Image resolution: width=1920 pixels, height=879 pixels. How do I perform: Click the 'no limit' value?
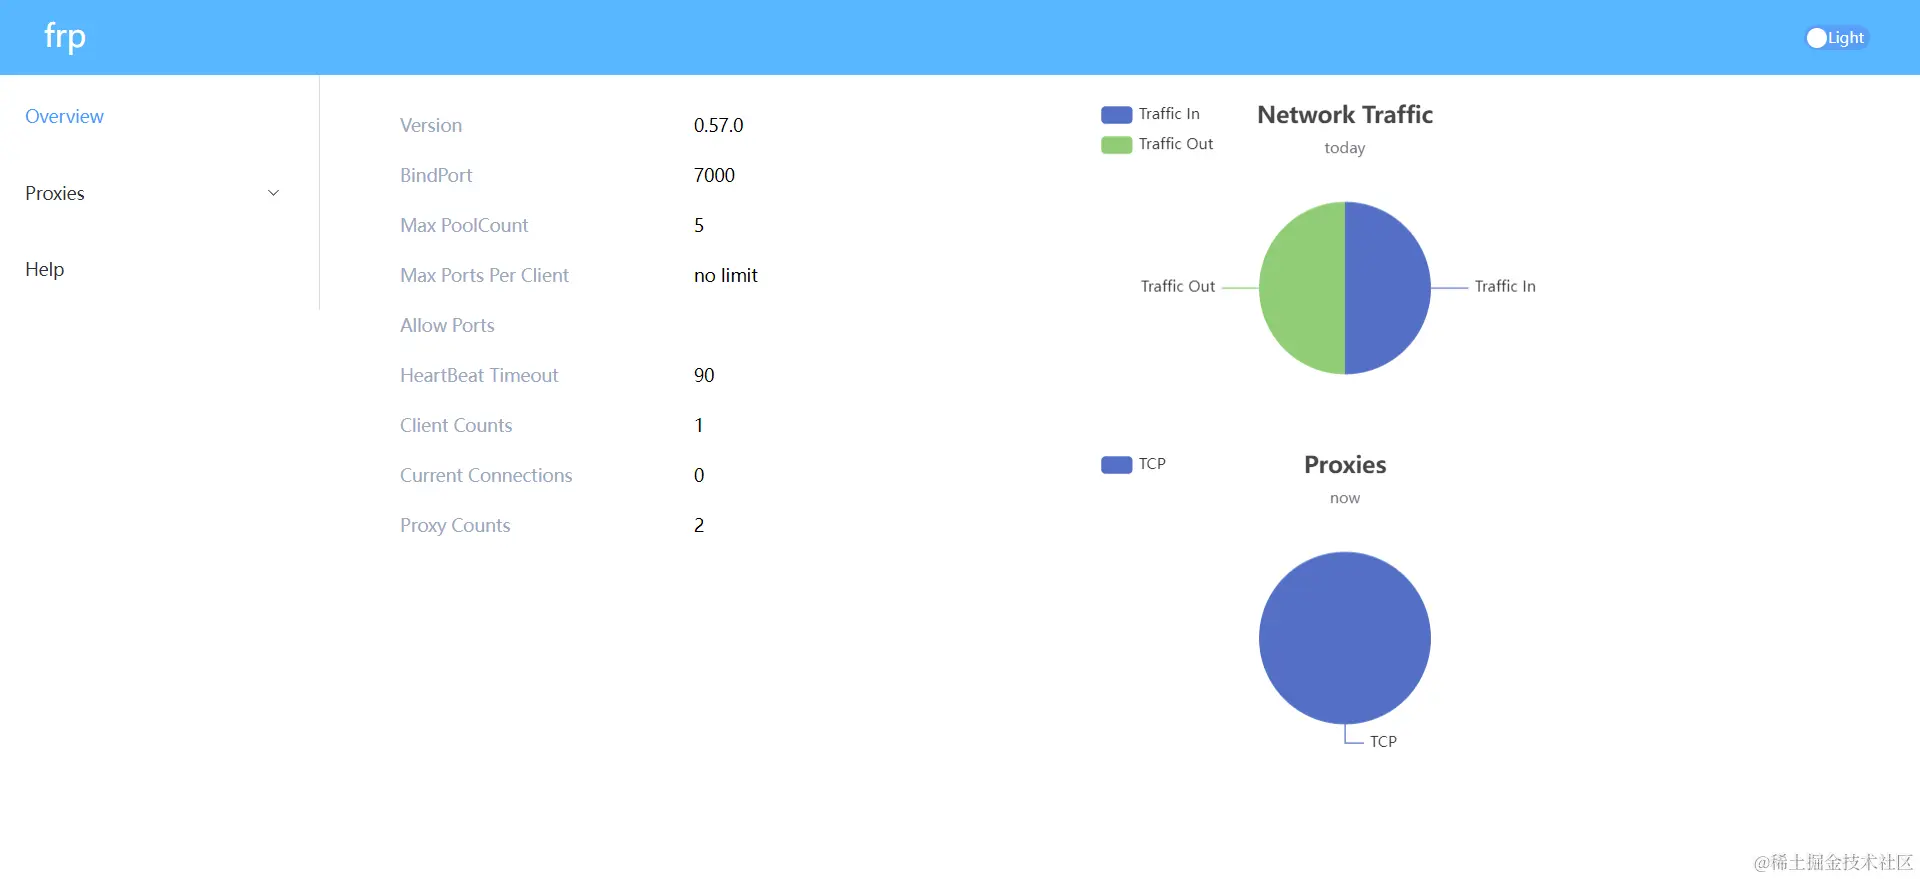(x=726, y=275)
